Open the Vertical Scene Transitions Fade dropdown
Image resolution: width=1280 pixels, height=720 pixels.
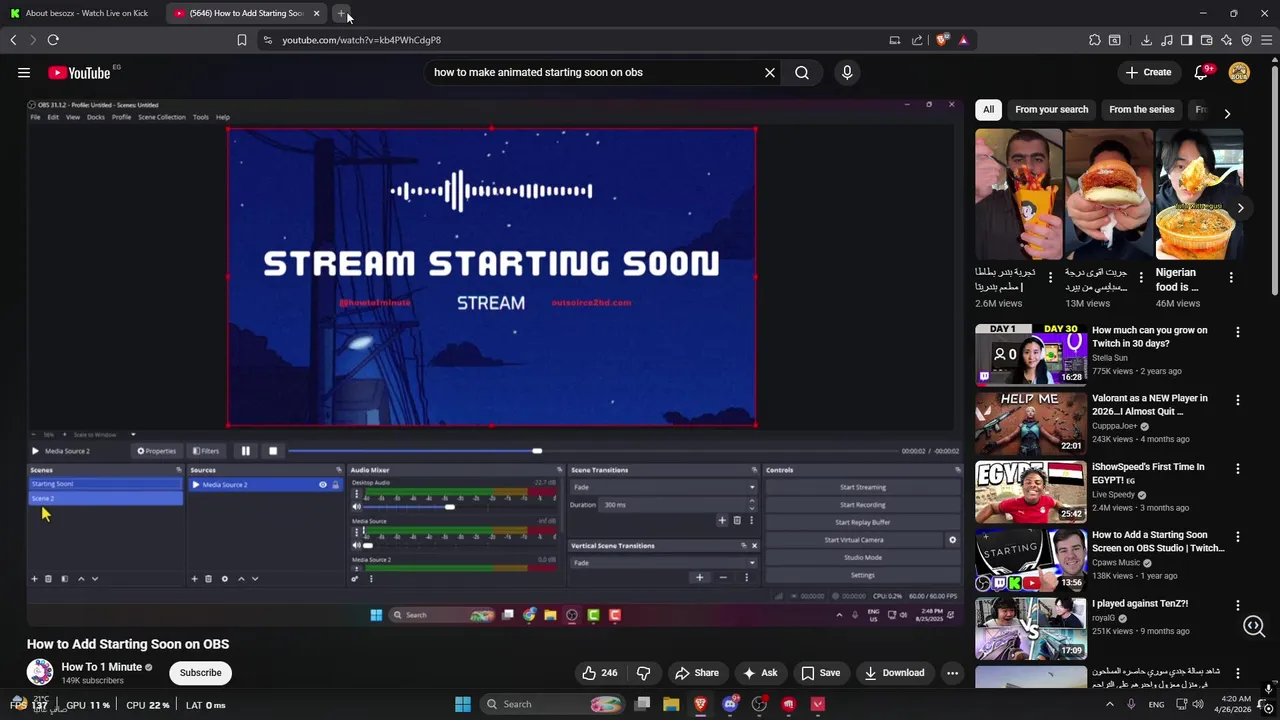663,563
